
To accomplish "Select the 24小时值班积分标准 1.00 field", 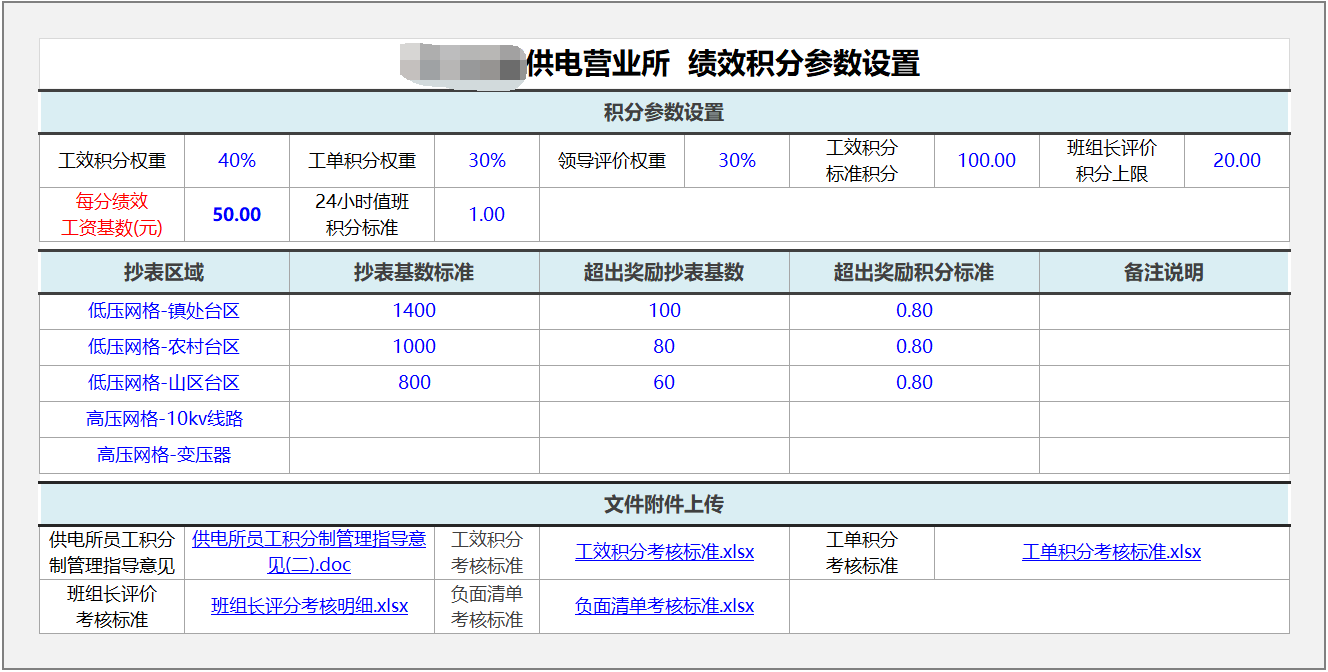I will tap(487, 215).
